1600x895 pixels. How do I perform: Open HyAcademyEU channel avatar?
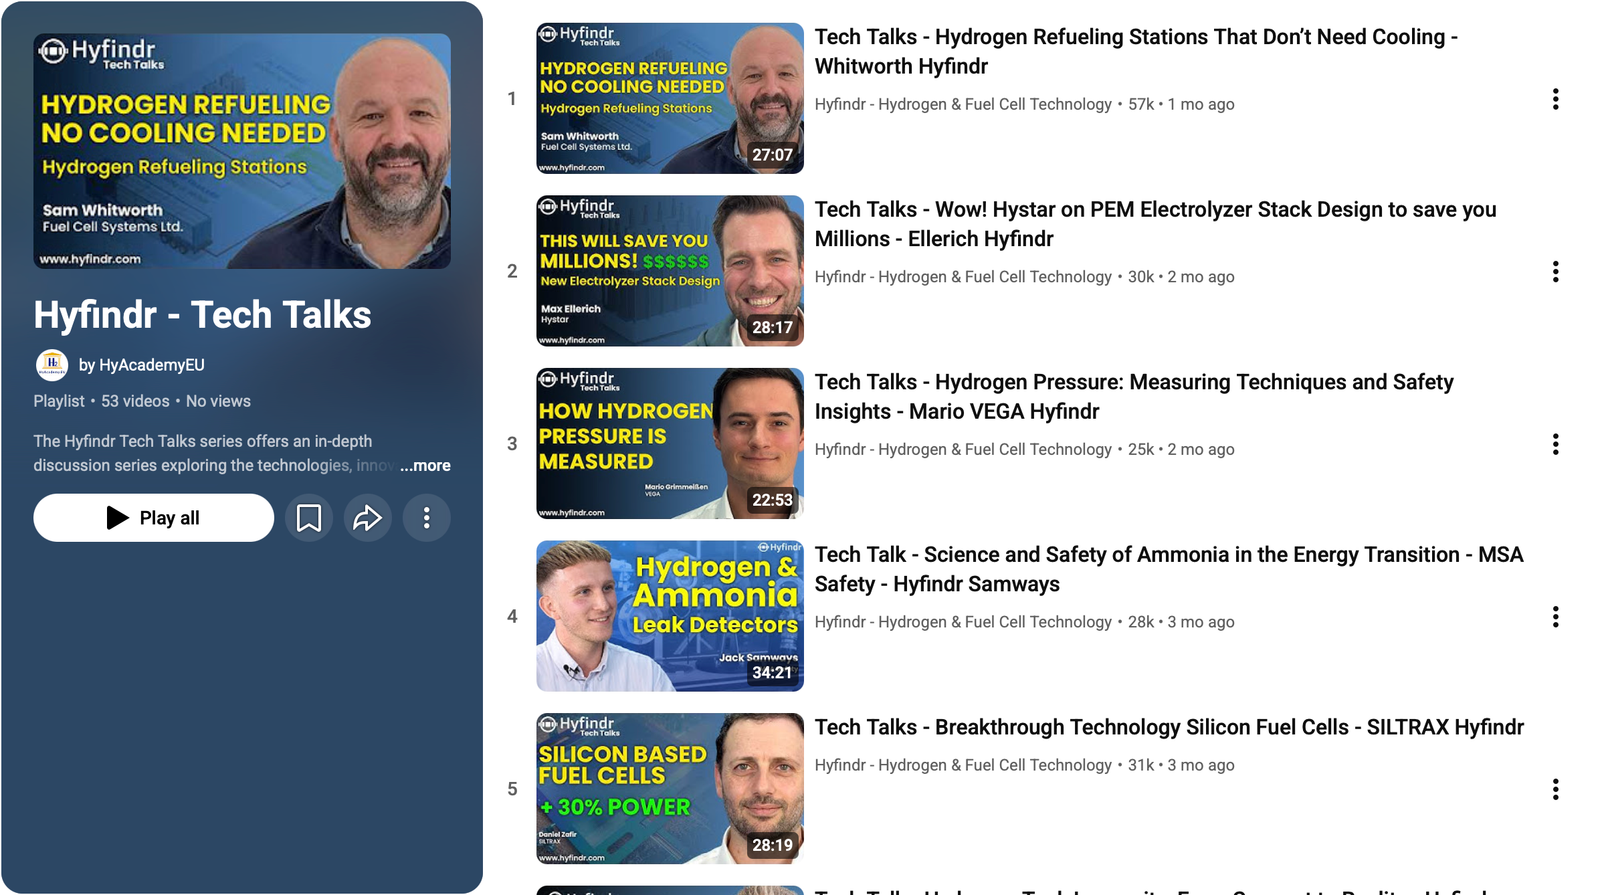coord(52,365)
